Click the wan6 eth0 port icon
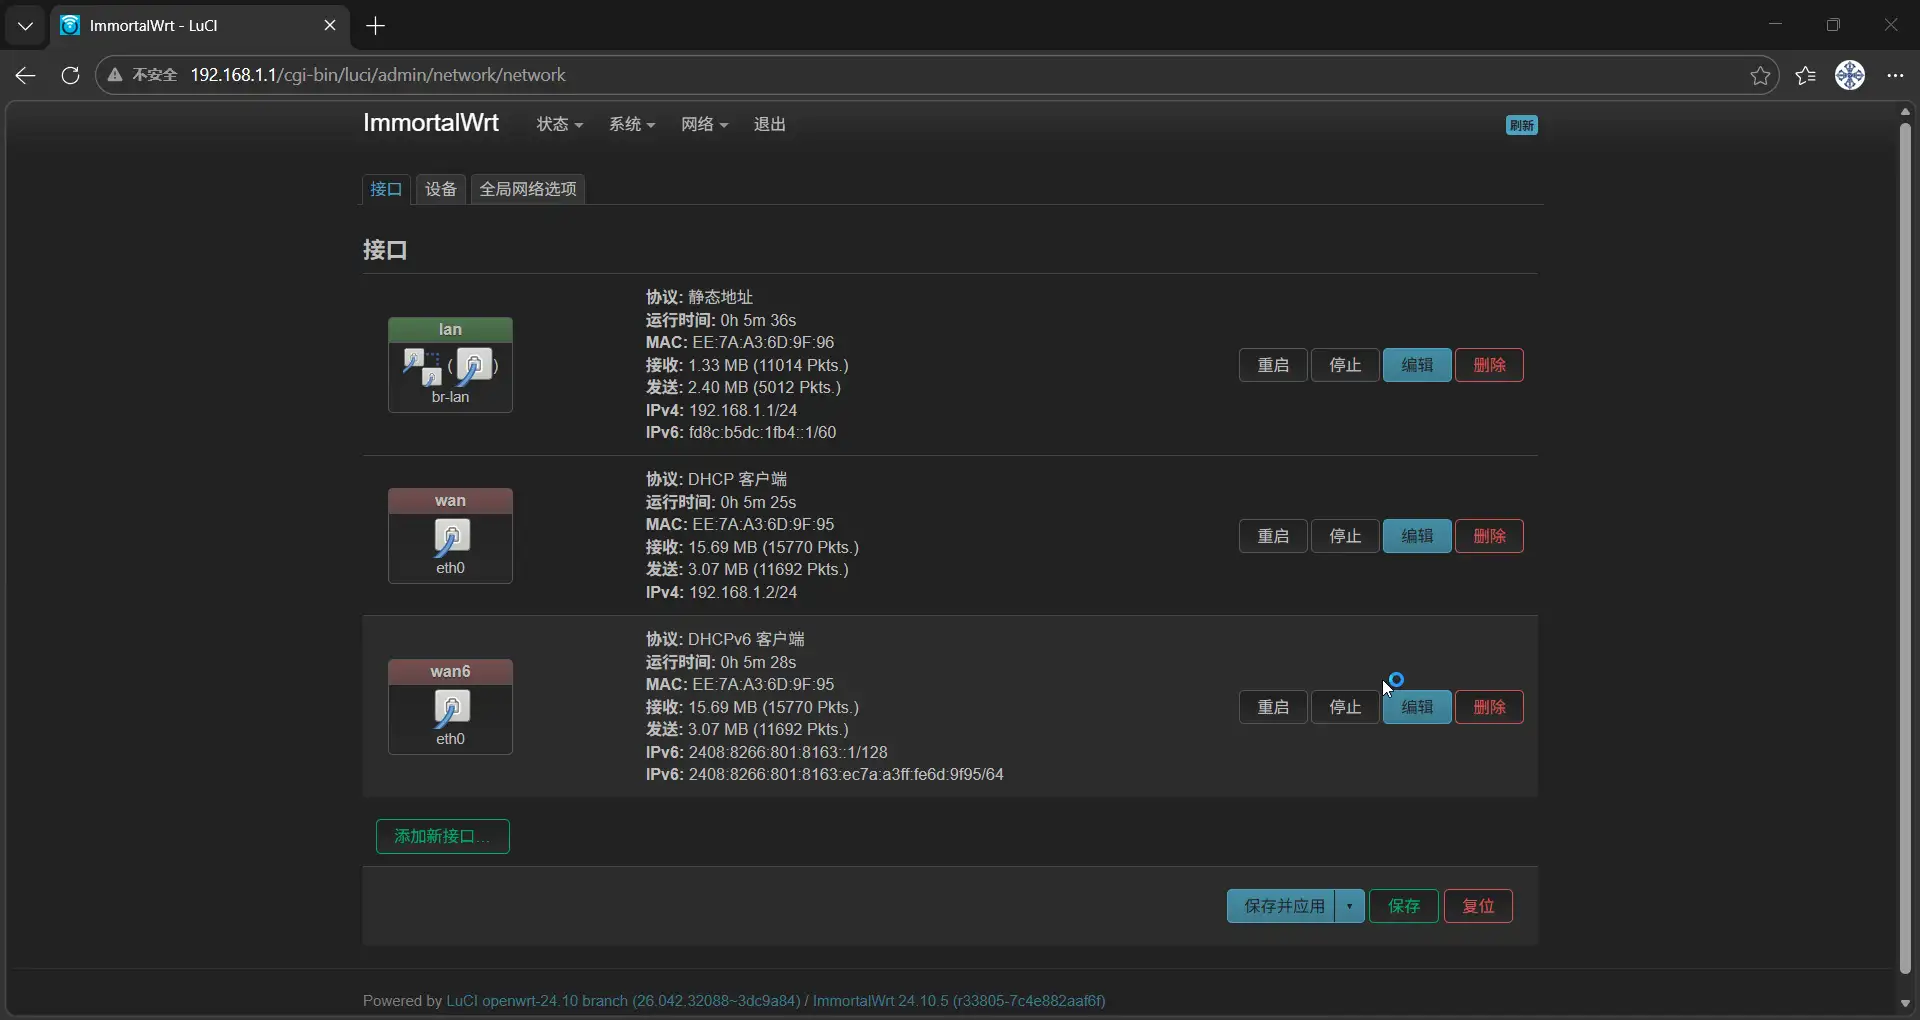The height and width of the screenshot is (1020, 1920). pyautogui.click(x=451, y=708)
